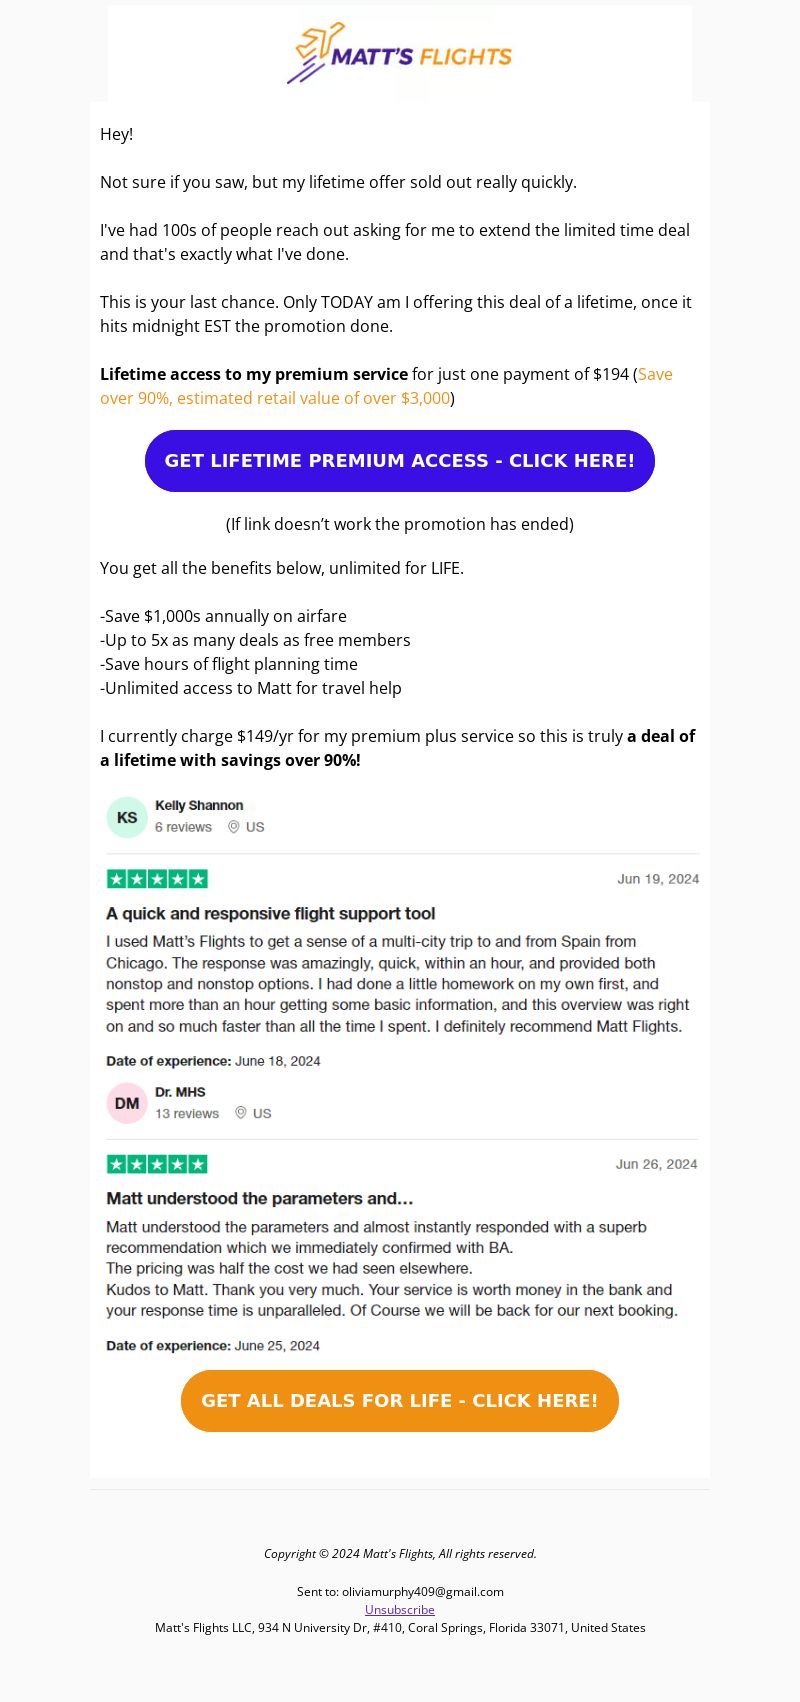Click the Jun 19, 2024 review date
This screenshot has width=800, height=1702.
click(658, 879)
